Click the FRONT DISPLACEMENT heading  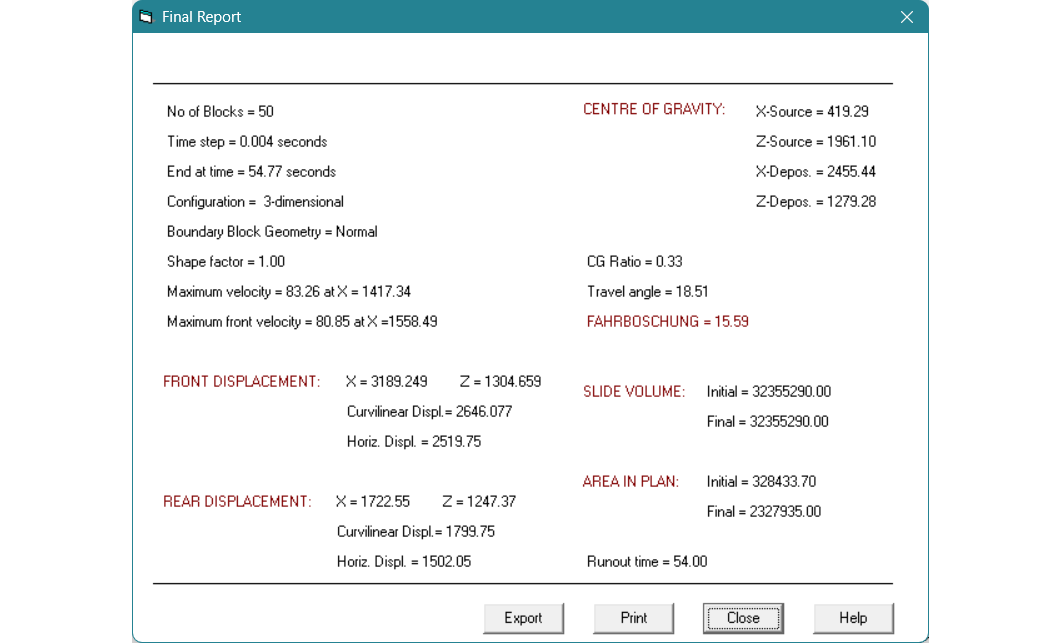point(241,381)
